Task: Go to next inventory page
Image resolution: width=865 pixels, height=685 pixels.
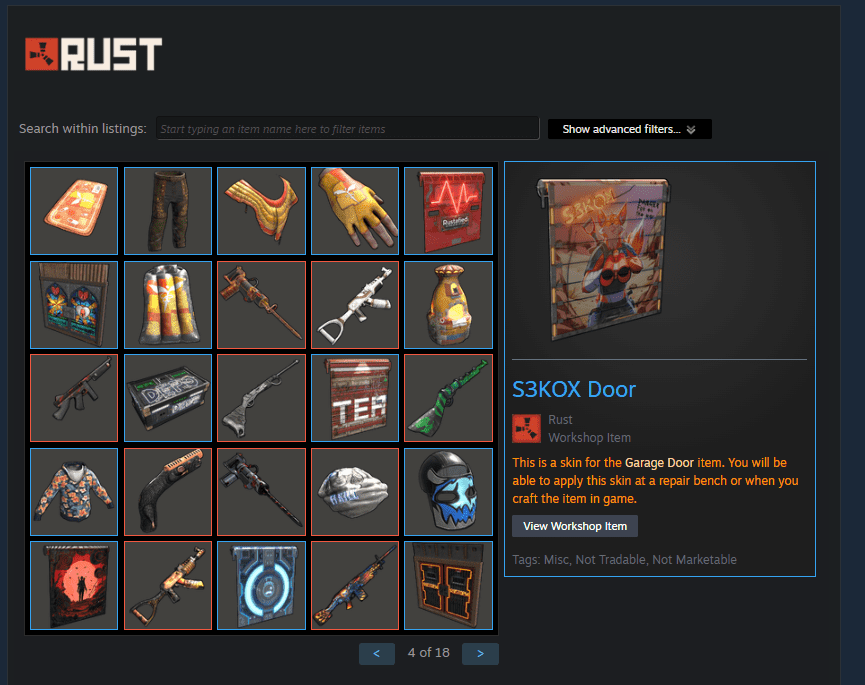Action: (480, 654)
